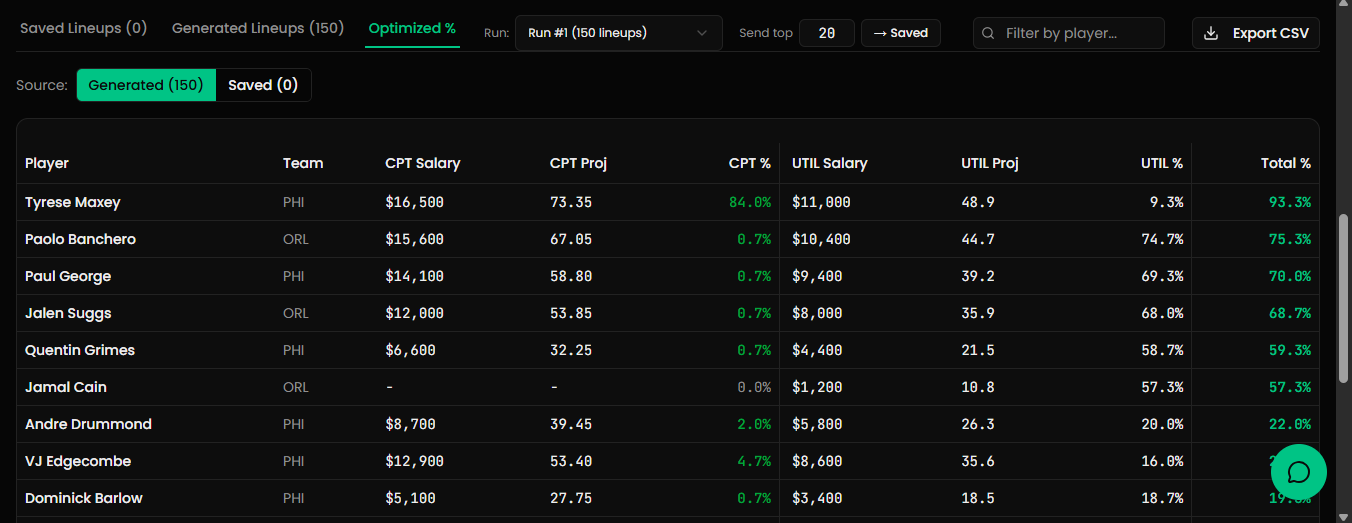The width and height of the screenshot is (1352, 523).
Task: Click the Export CSV download icon
Action: pos(1211,33)
